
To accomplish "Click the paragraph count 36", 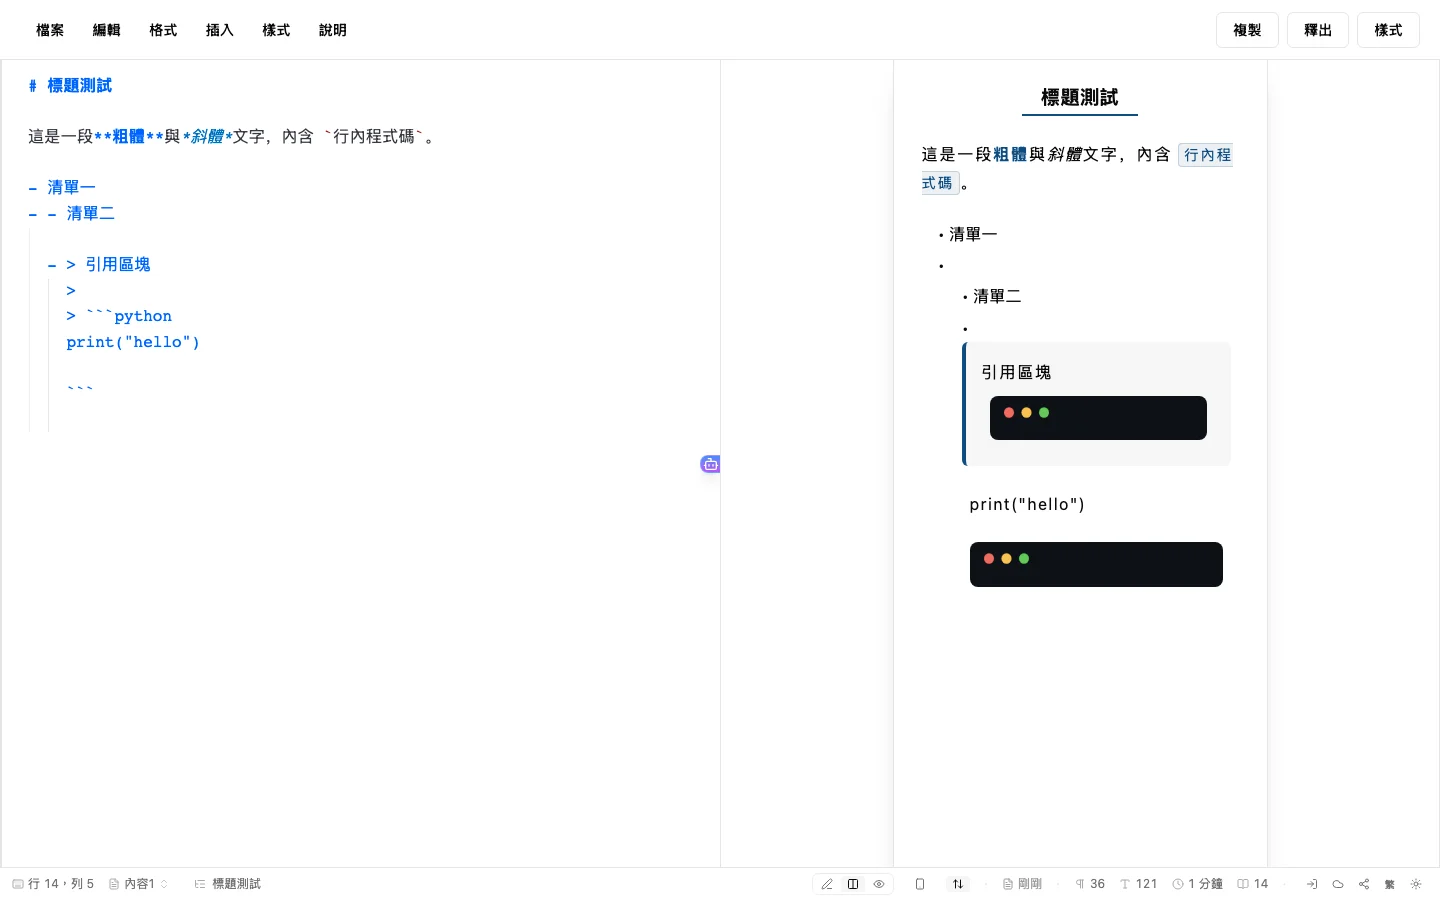I will pyautogui.click(x=1090, y=884).
